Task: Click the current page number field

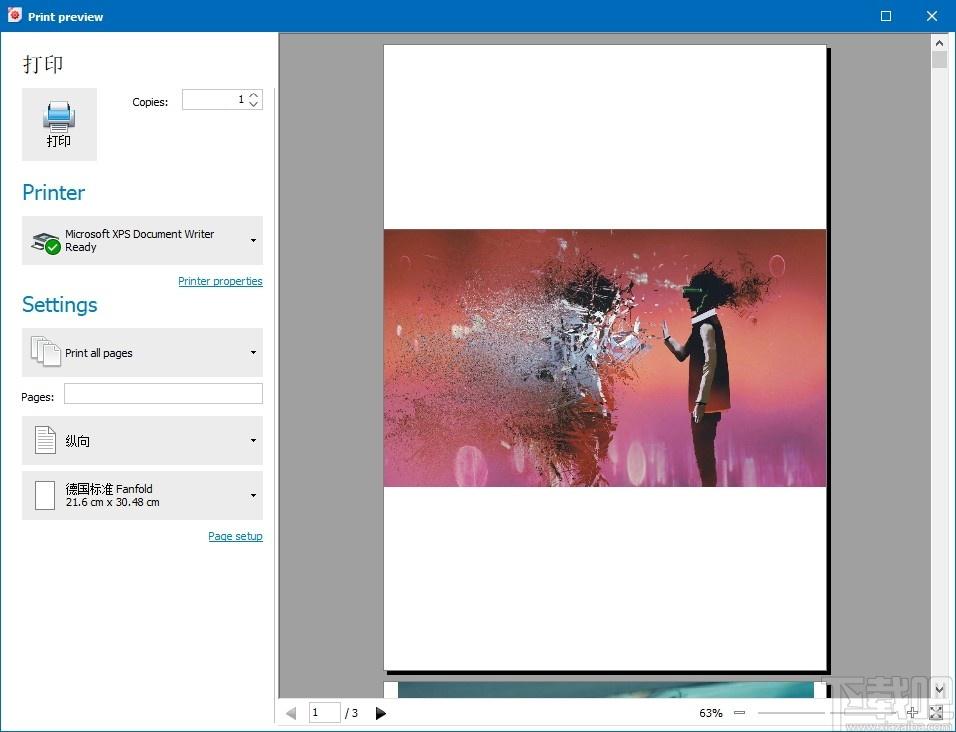Action: (x=324, y=712)
